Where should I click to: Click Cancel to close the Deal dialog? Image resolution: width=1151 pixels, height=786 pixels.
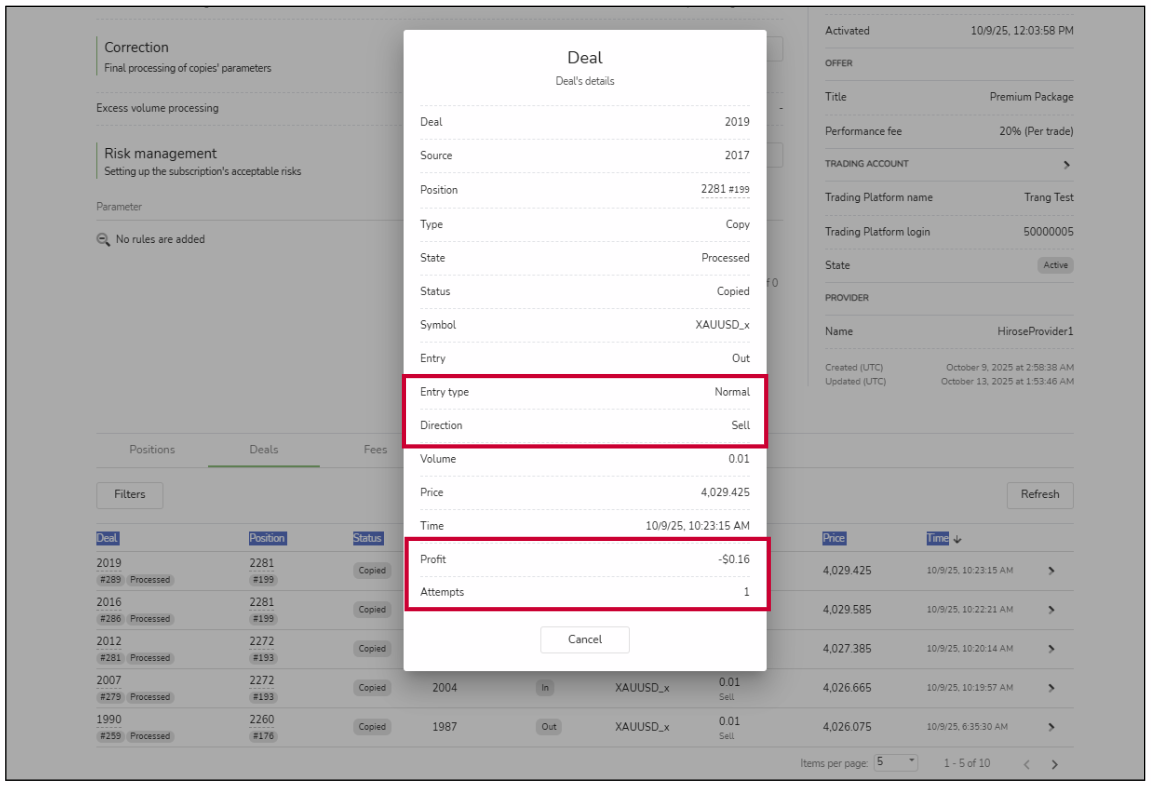pyautogui.click(x=584, y=640)
